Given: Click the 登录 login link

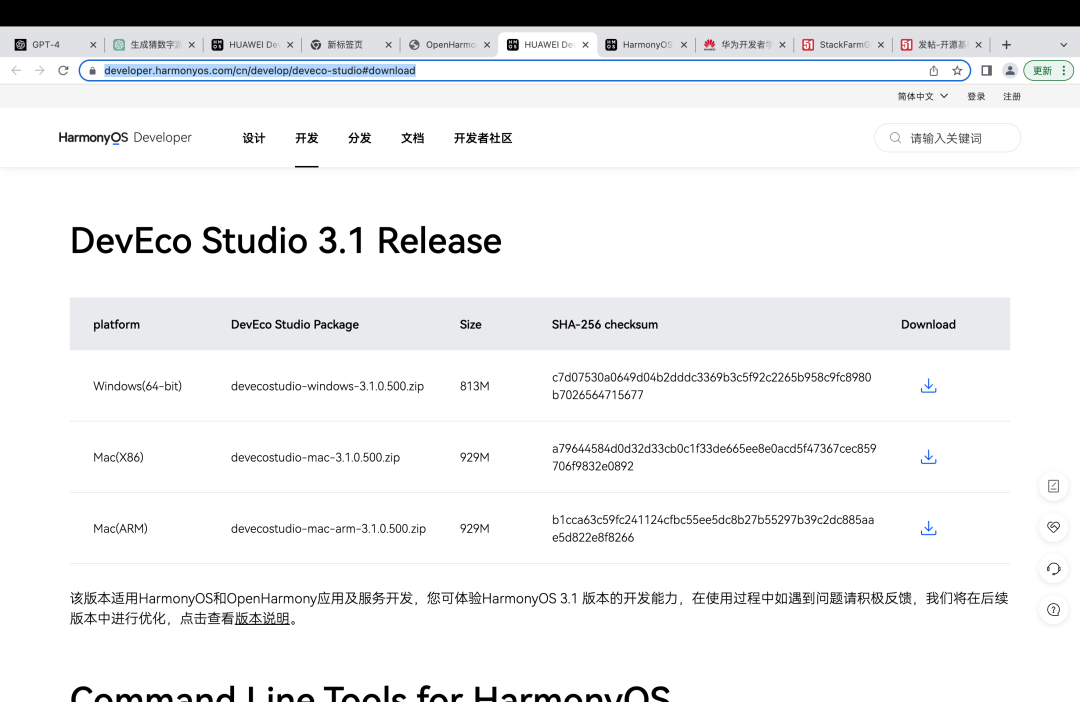Looking at the screenshot, I should (x=976, y=96).
